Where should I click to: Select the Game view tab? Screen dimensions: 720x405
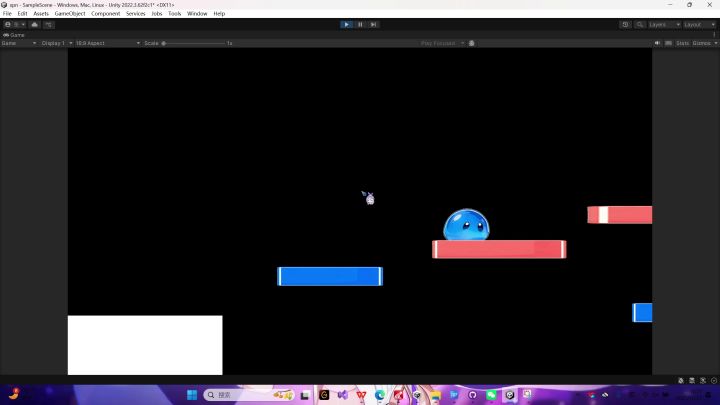[14, 35]
